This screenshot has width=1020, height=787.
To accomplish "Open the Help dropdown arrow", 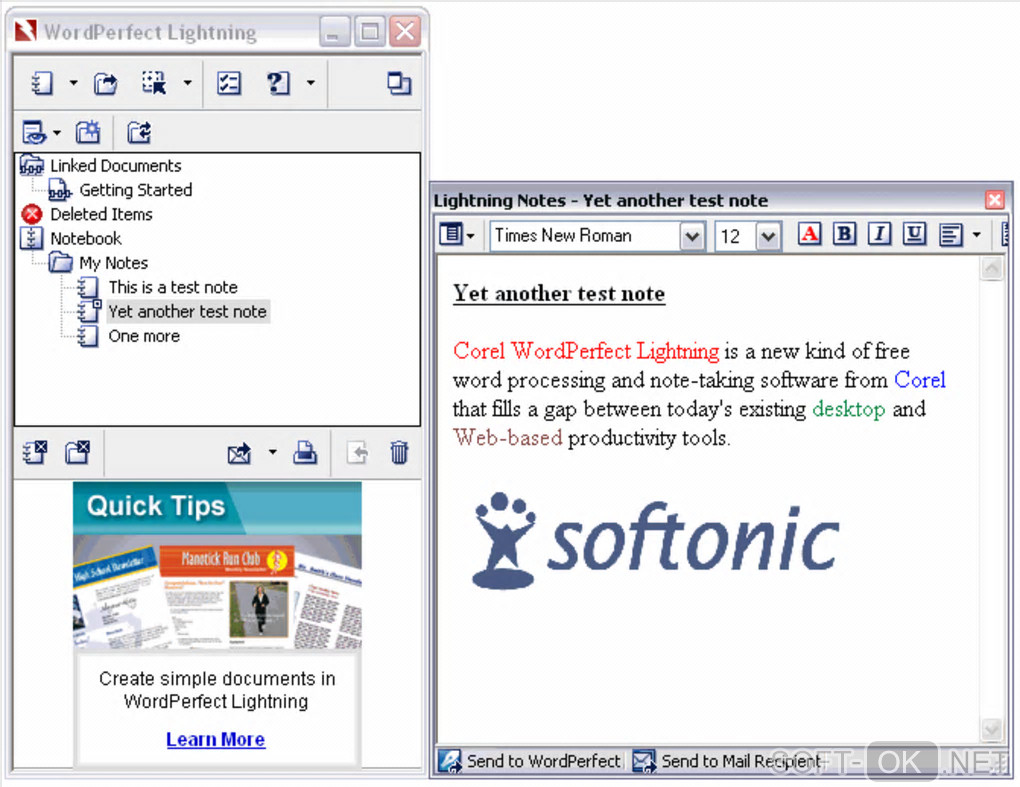I will 310,83.
